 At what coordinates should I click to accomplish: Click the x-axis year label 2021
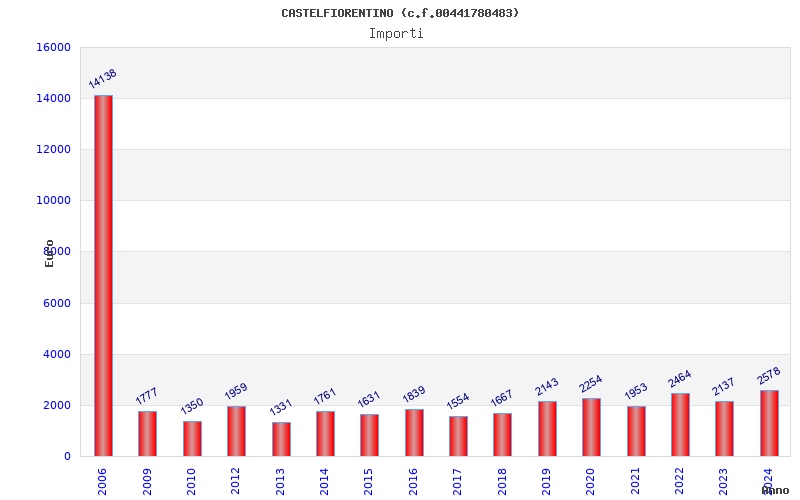(635, 481)
